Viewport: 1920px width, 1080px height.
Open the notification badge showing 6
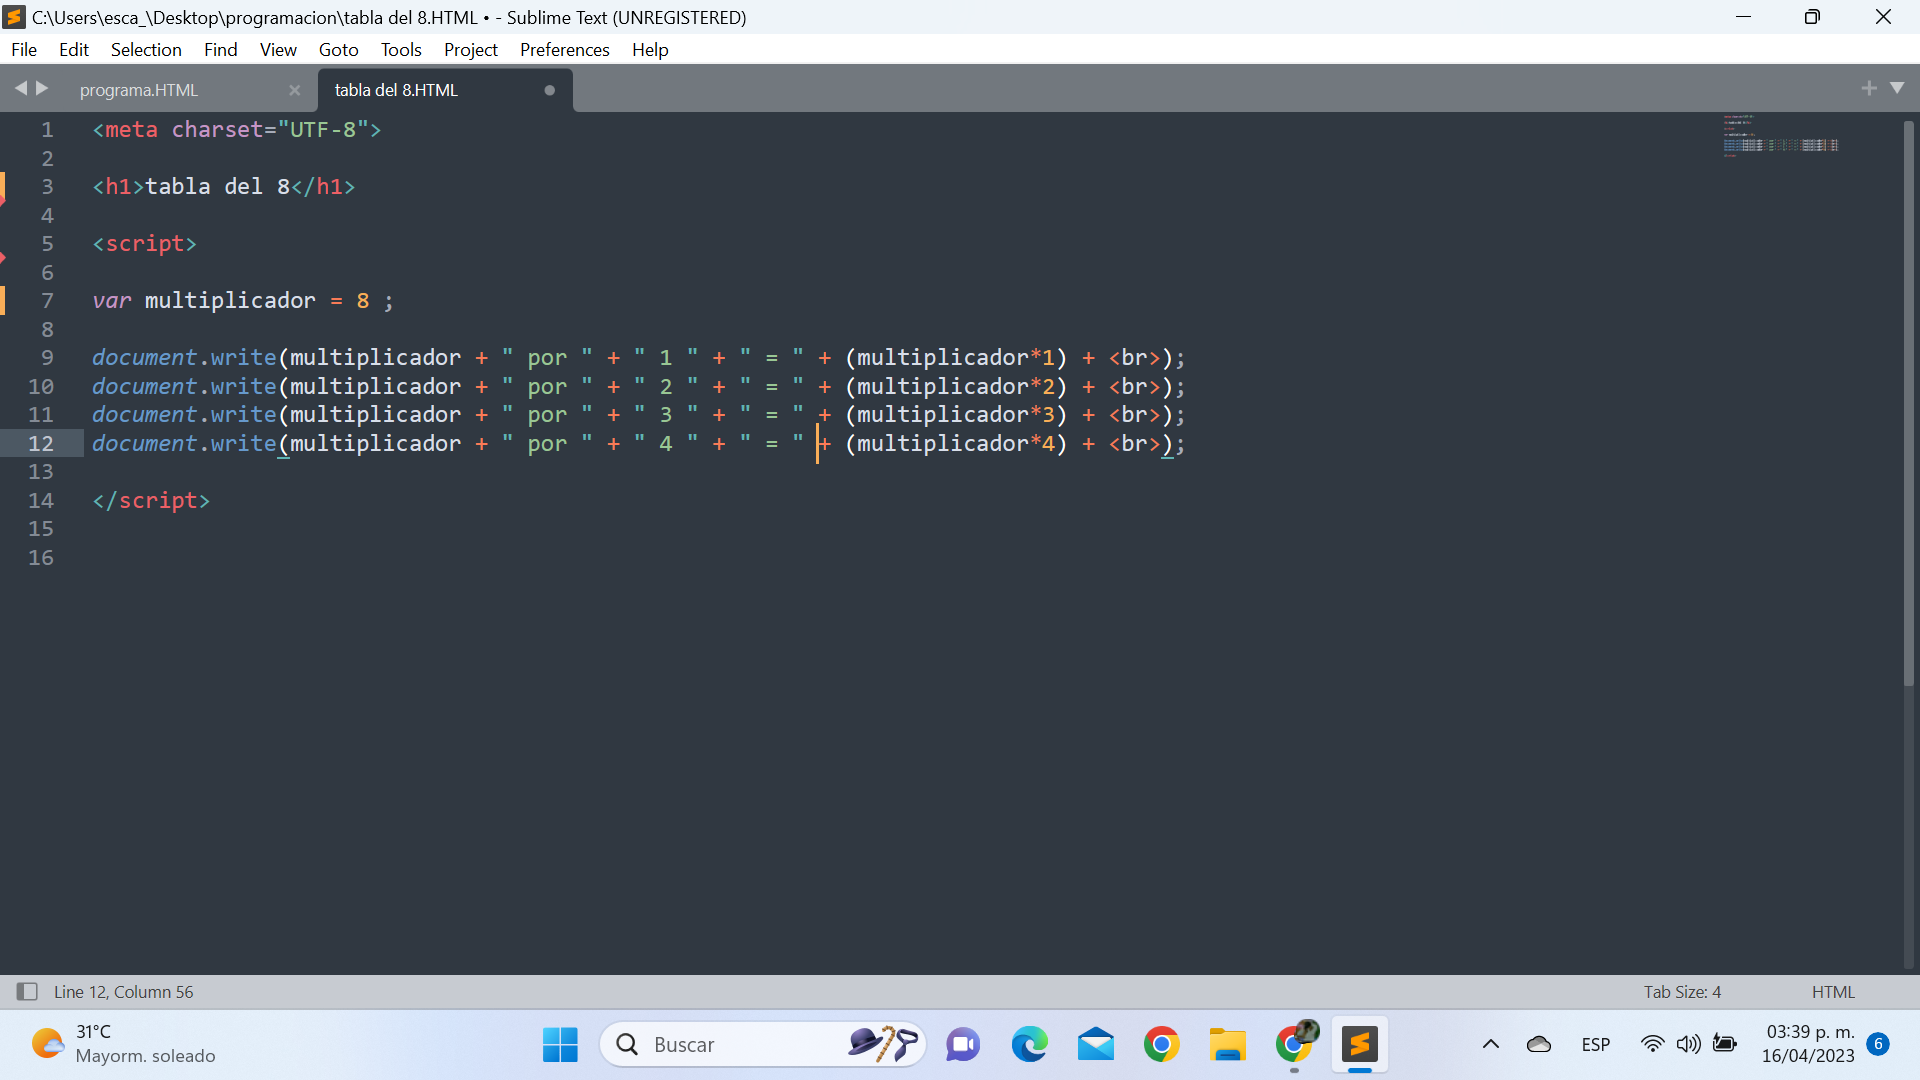pos(1878,1044)
